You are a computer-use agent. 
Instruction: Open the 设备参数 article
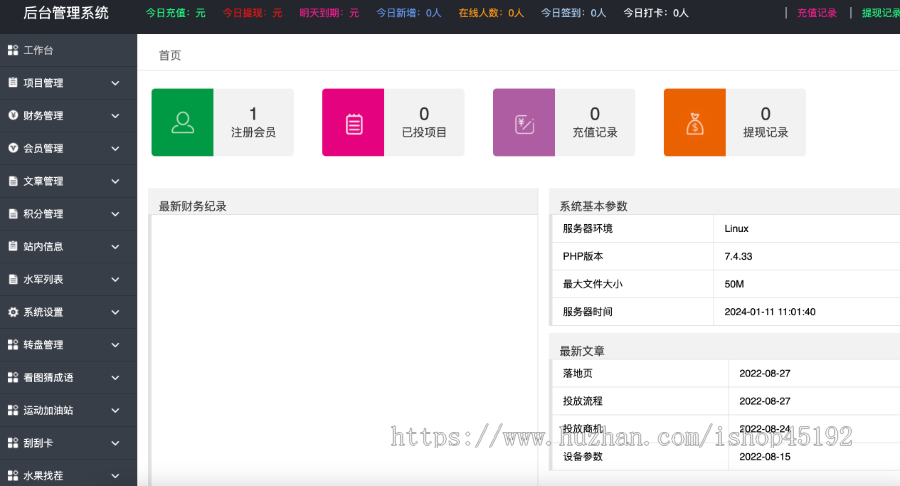pos(583,457)
